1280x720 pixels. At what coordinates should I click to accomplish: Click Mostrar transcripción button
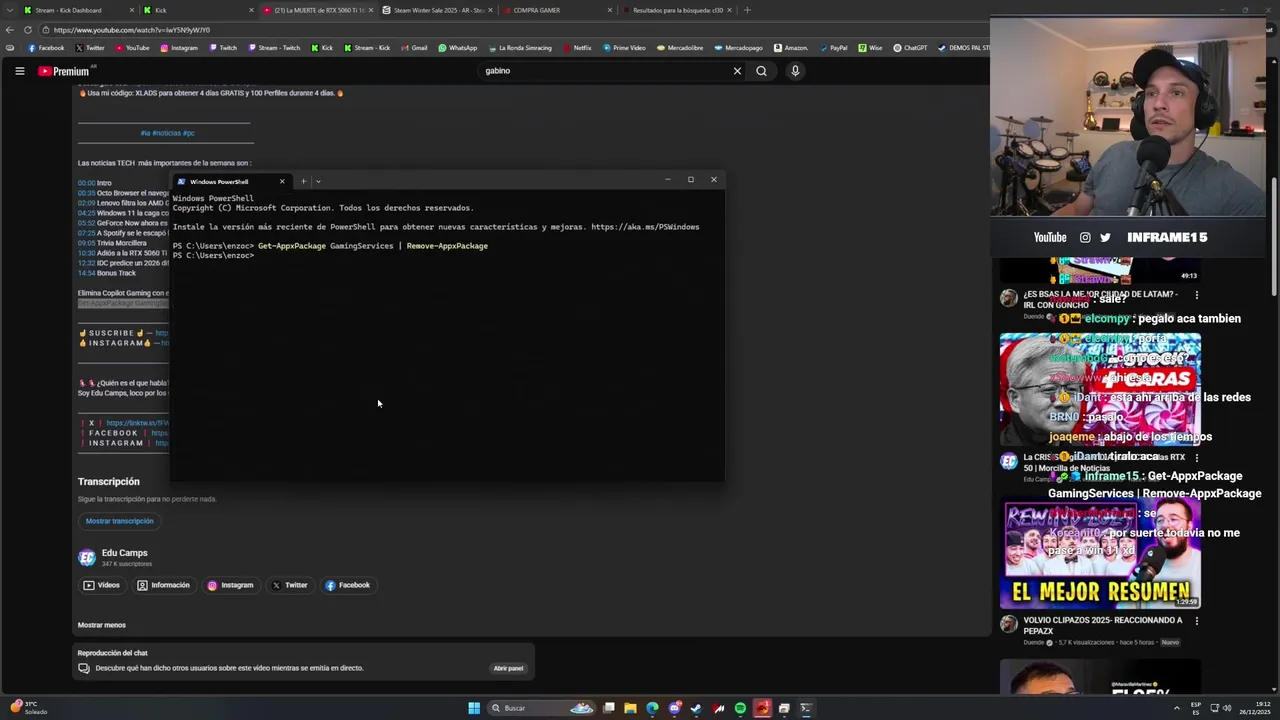(119, 521)
